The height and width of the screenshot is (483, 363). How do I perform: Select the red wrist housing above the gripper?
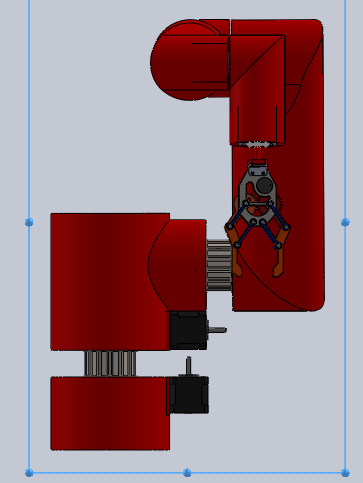257,90
